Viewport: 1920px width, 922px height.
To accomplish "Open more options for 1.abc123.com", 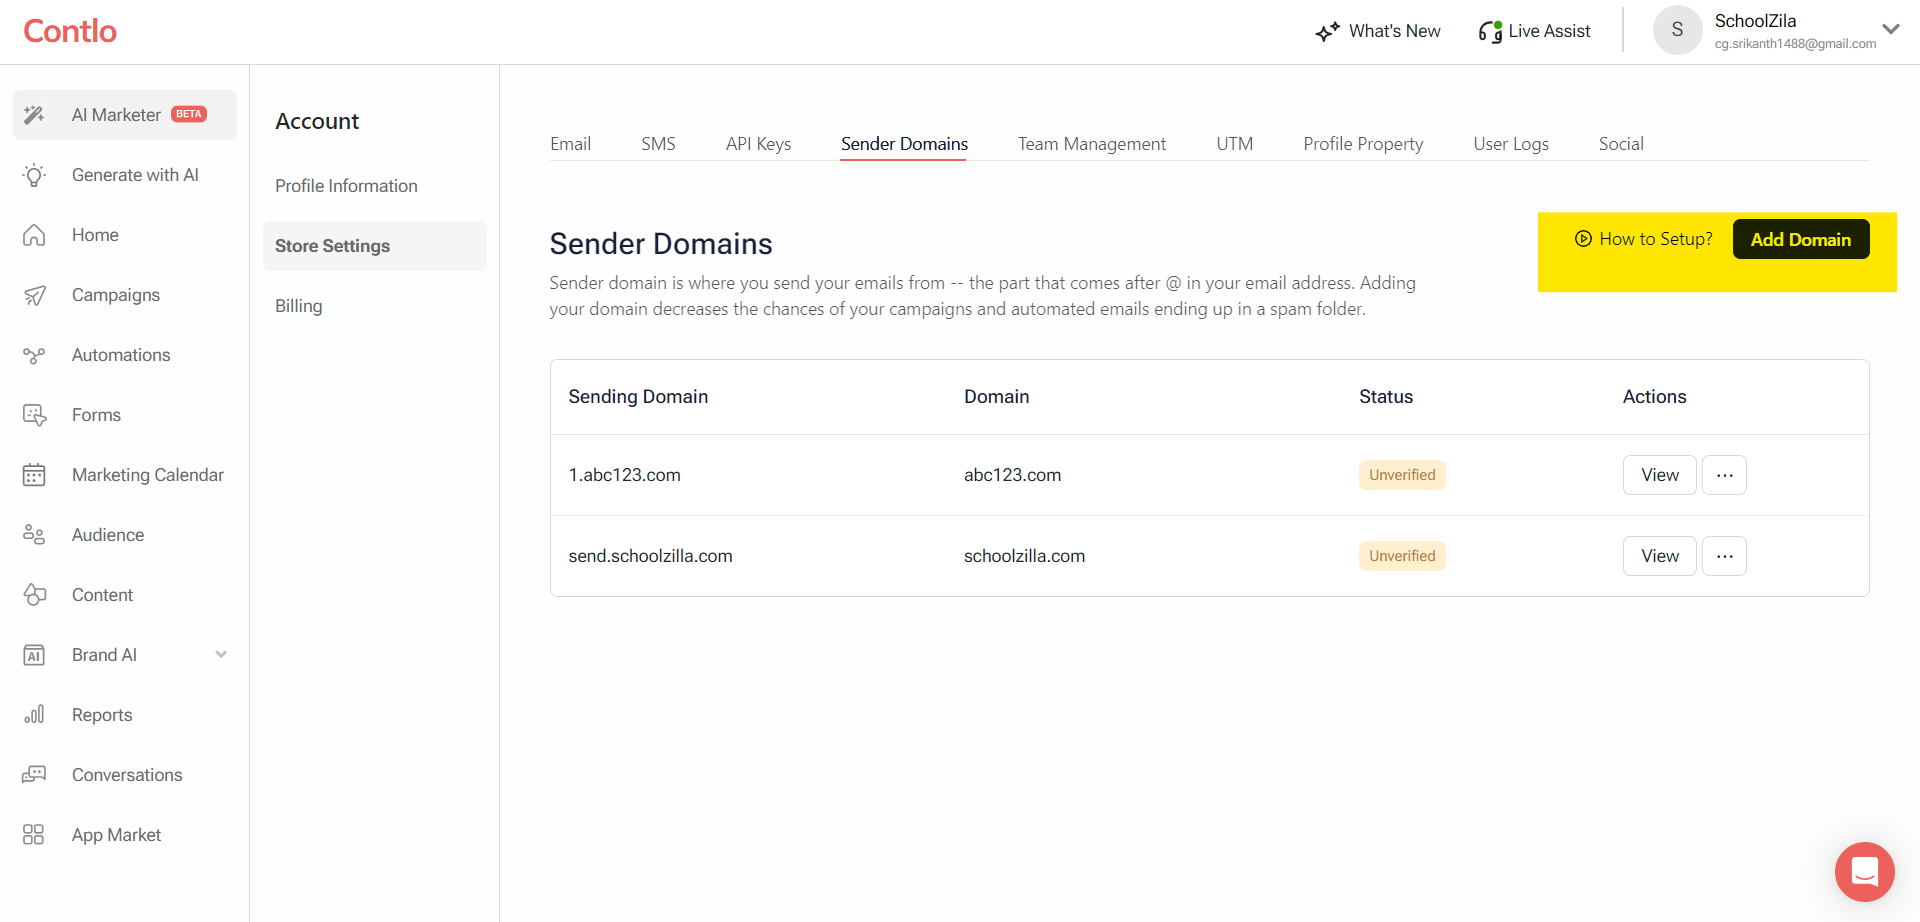I will coord(1725,475).
